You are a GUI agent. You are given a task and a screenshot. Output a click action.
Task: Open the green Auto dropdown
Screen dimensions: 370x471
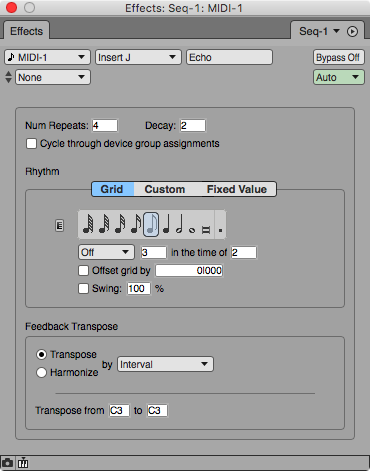[339, 77]
